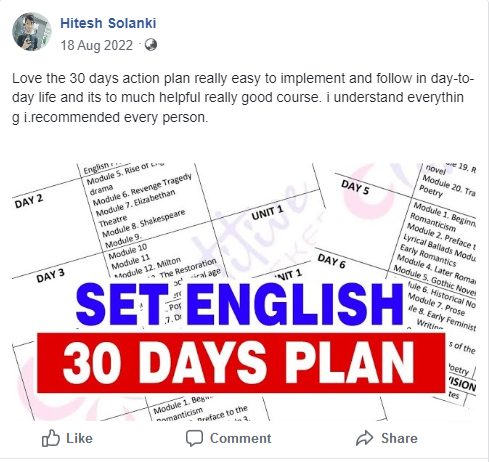The image size is (489, 462).
Task: Click the post text about 30 days action plan
Action: pos(243,98)
